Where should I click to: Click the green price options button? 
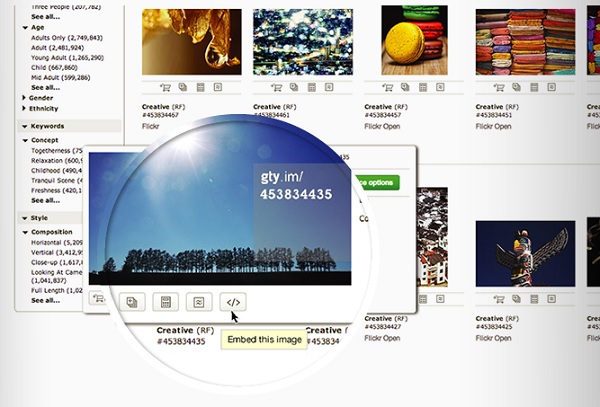pos(377,182)
